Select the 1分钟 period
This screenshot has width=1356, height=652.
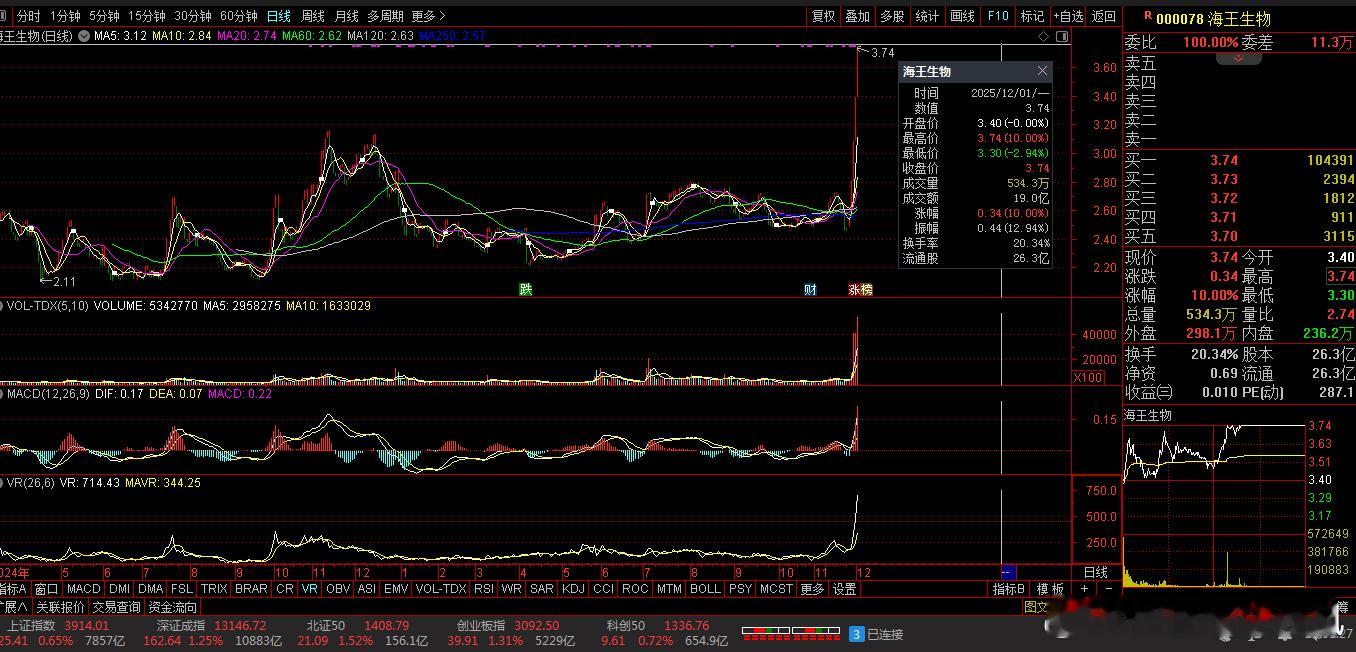(x=65, y=16)
